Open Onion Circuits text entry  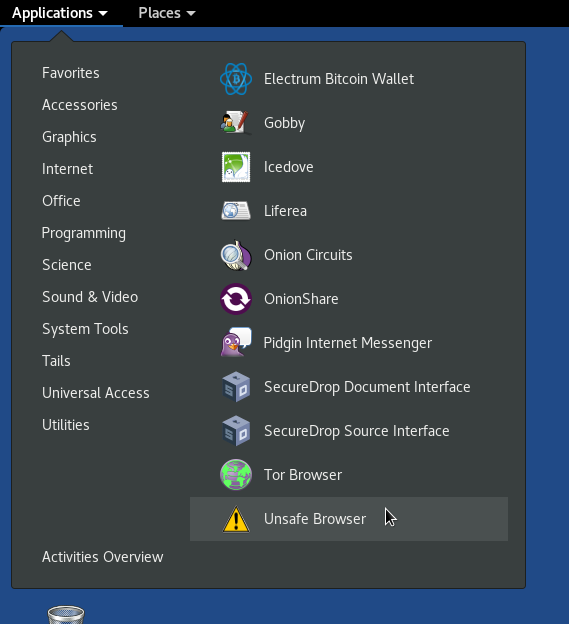(x=308, y=255)
